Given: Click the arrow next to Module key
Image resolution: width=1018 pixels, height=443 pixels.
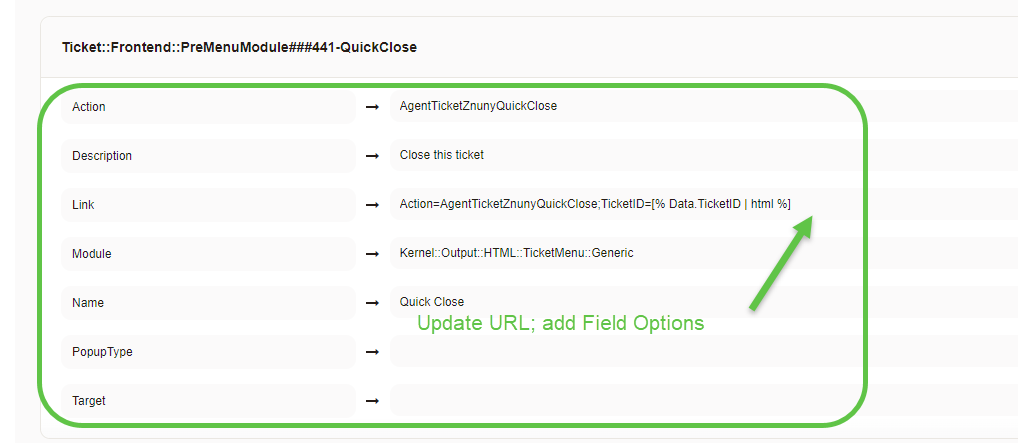Looking at the screenshot, I should coord(372,253).
